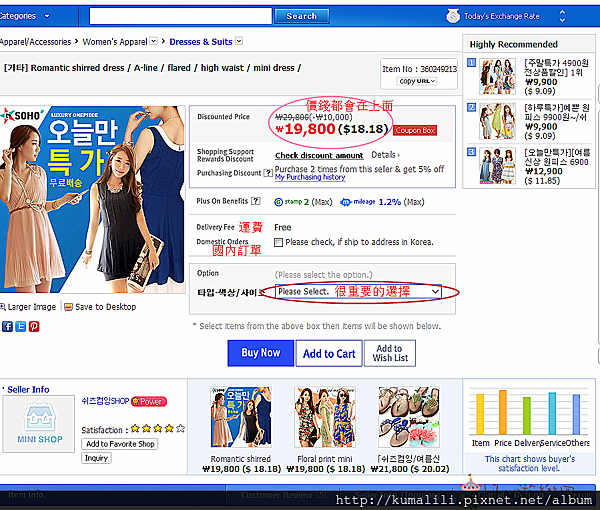Check the ship to Korea address box
This screenshot has height=510, width=600.
(279, 242)
